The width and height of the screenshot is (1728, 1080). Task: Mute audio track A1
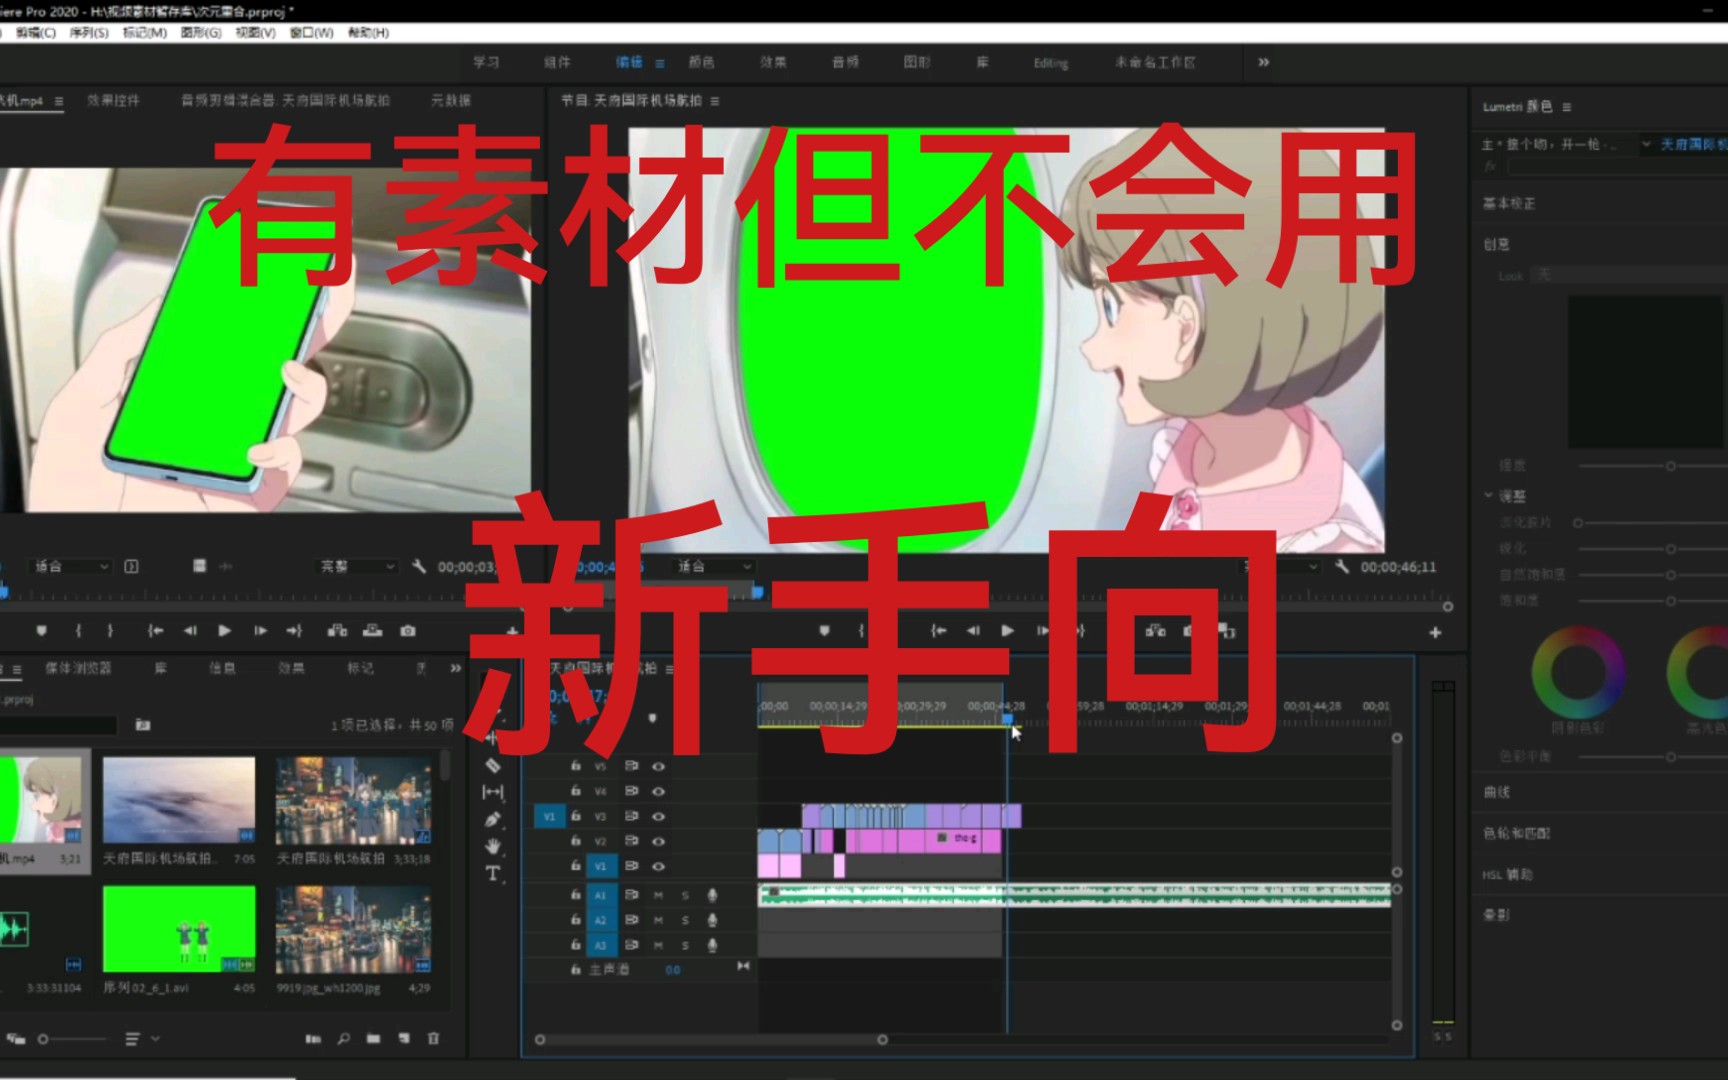pos(658,895)
